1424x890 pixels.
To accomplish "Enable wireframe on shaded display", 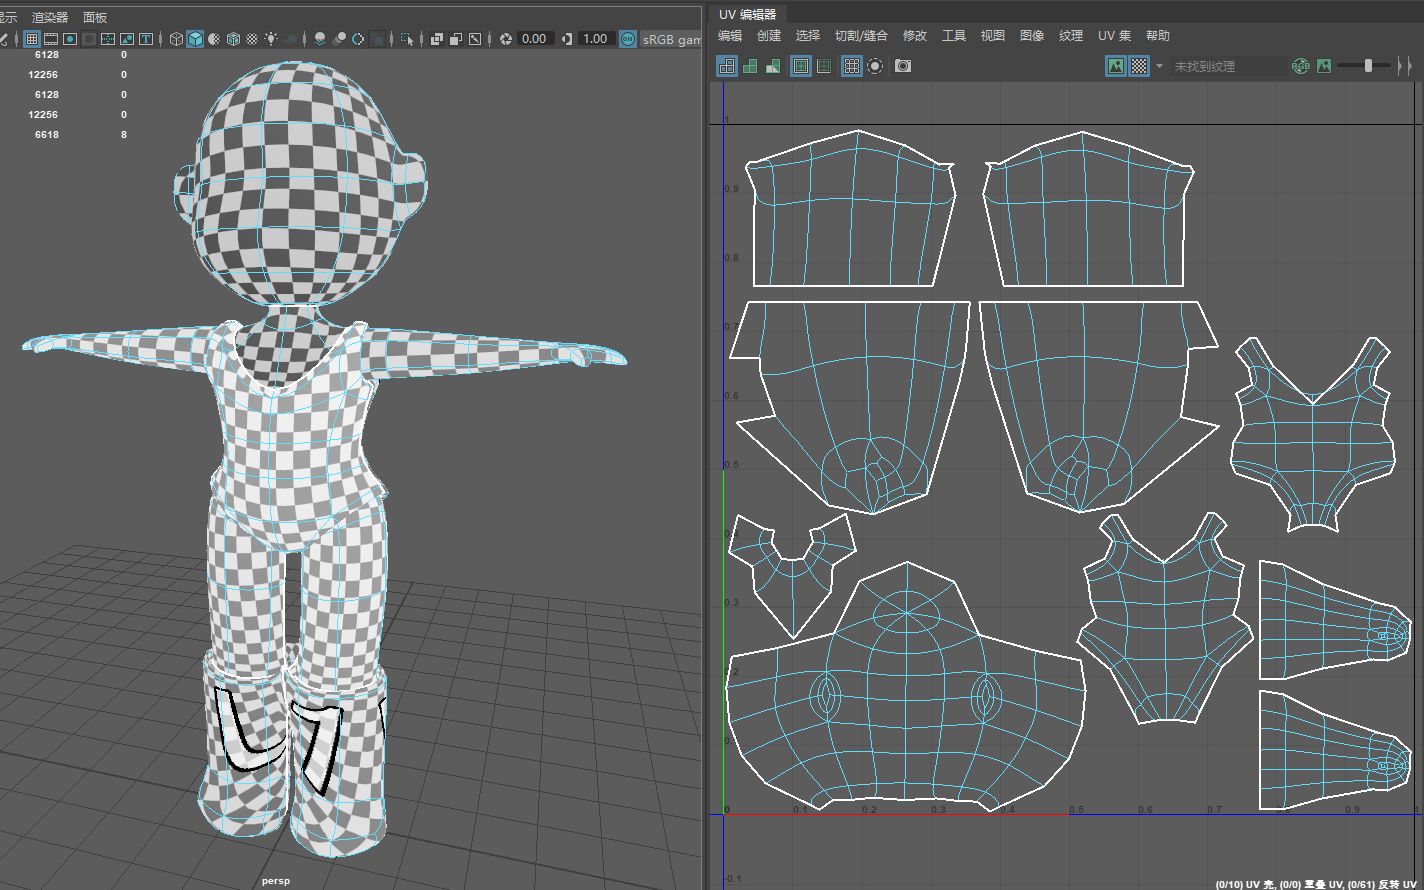I will 233,39.
